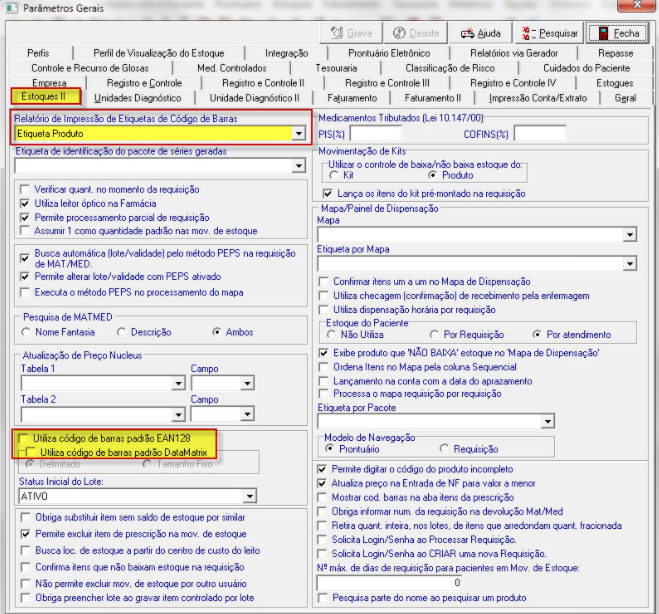Click the Grava save button
659x614 pixels.
(x=351, y=33)
